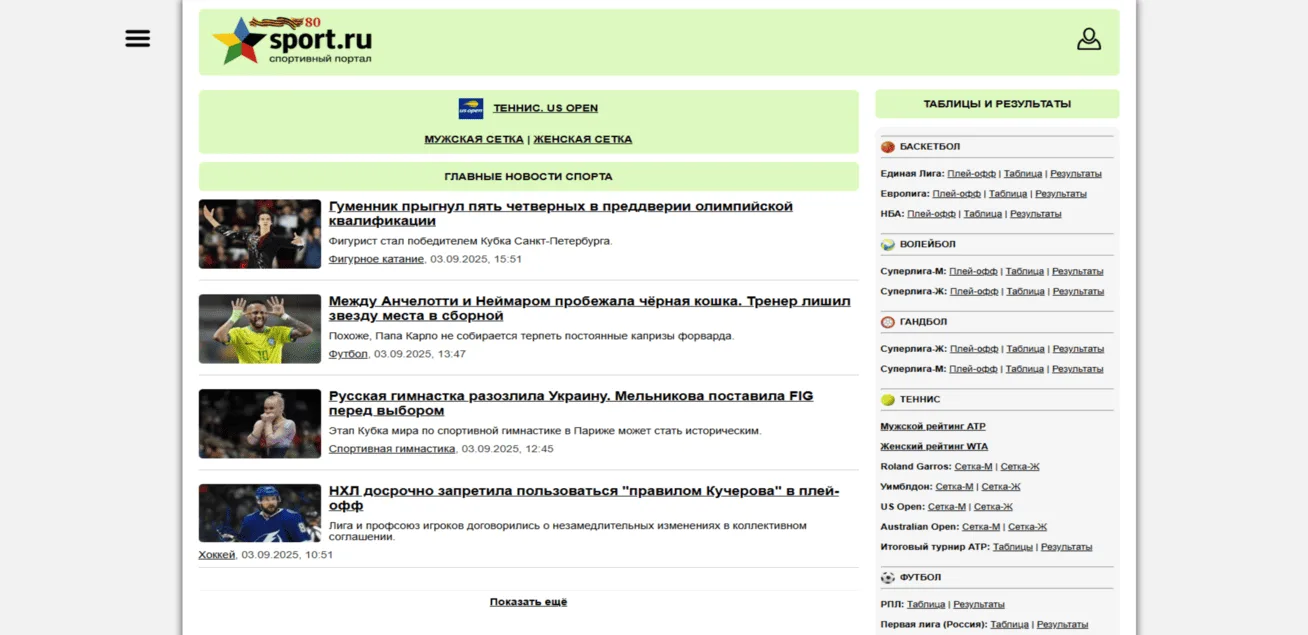1308x635 pixels.
Task: Click the football icon next to ФУТБОЛ
Action: coord(888,578)
